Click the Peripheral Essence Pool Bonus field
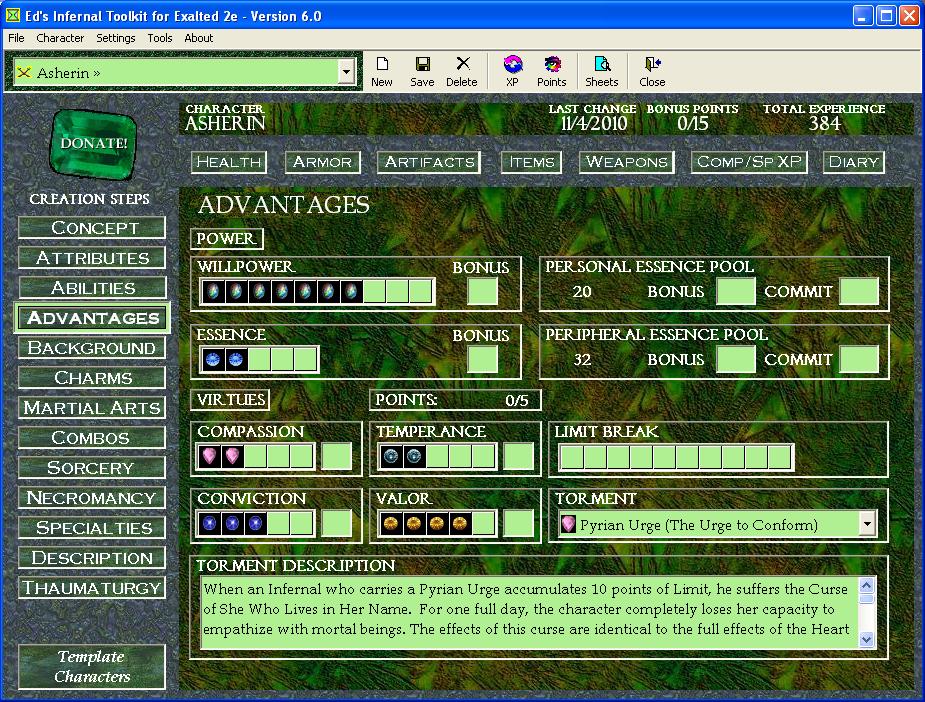 [736, 359]
